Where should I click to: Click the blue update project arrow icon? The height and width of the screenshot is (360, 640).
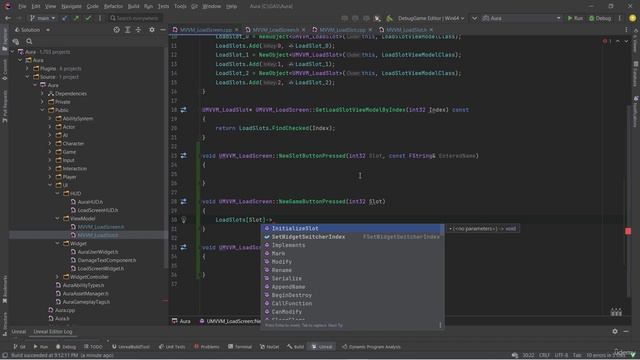tap(65, 18)
